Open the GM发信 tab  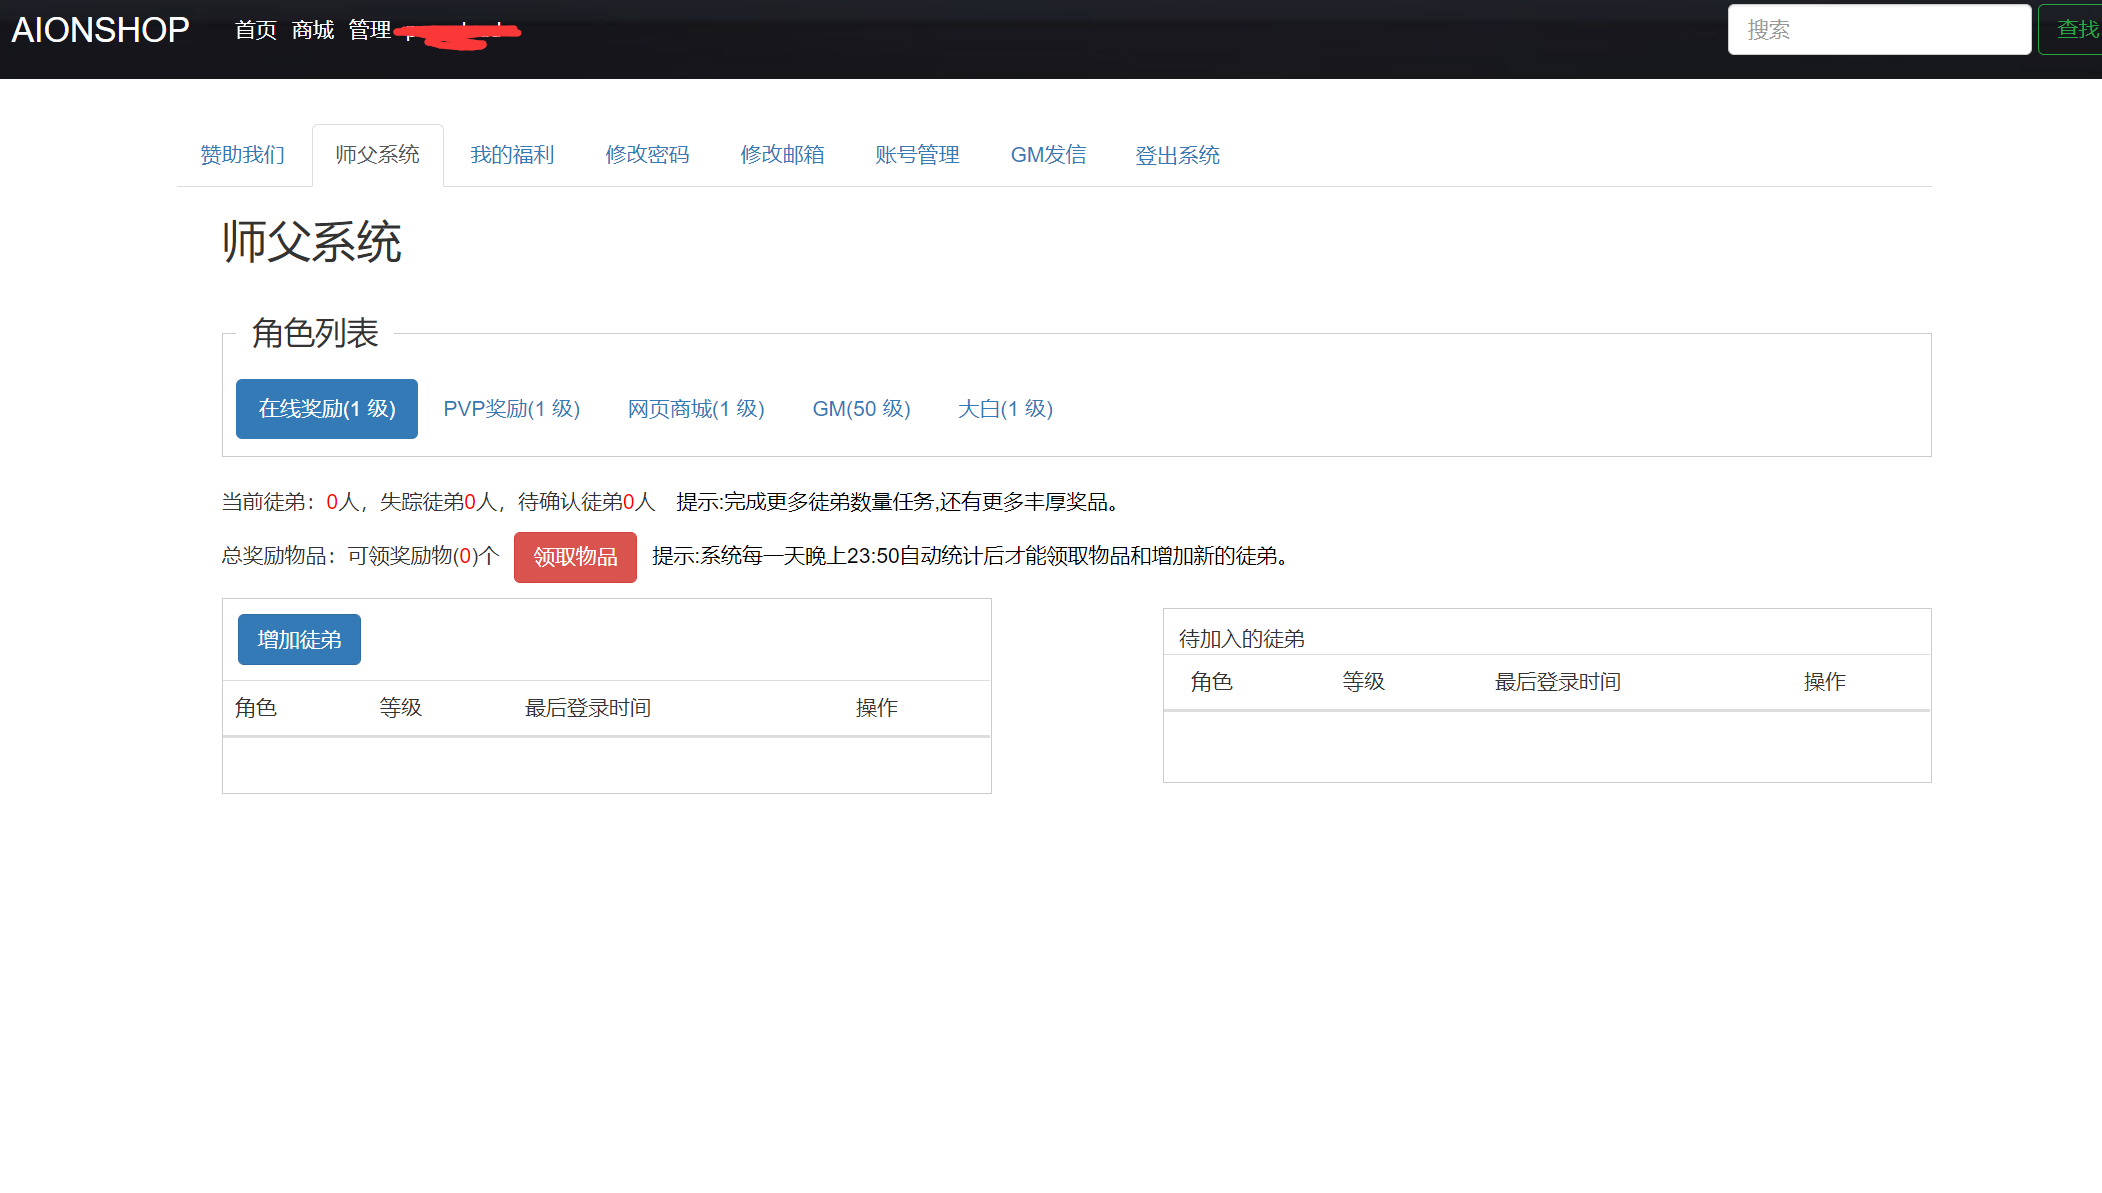1048,155
